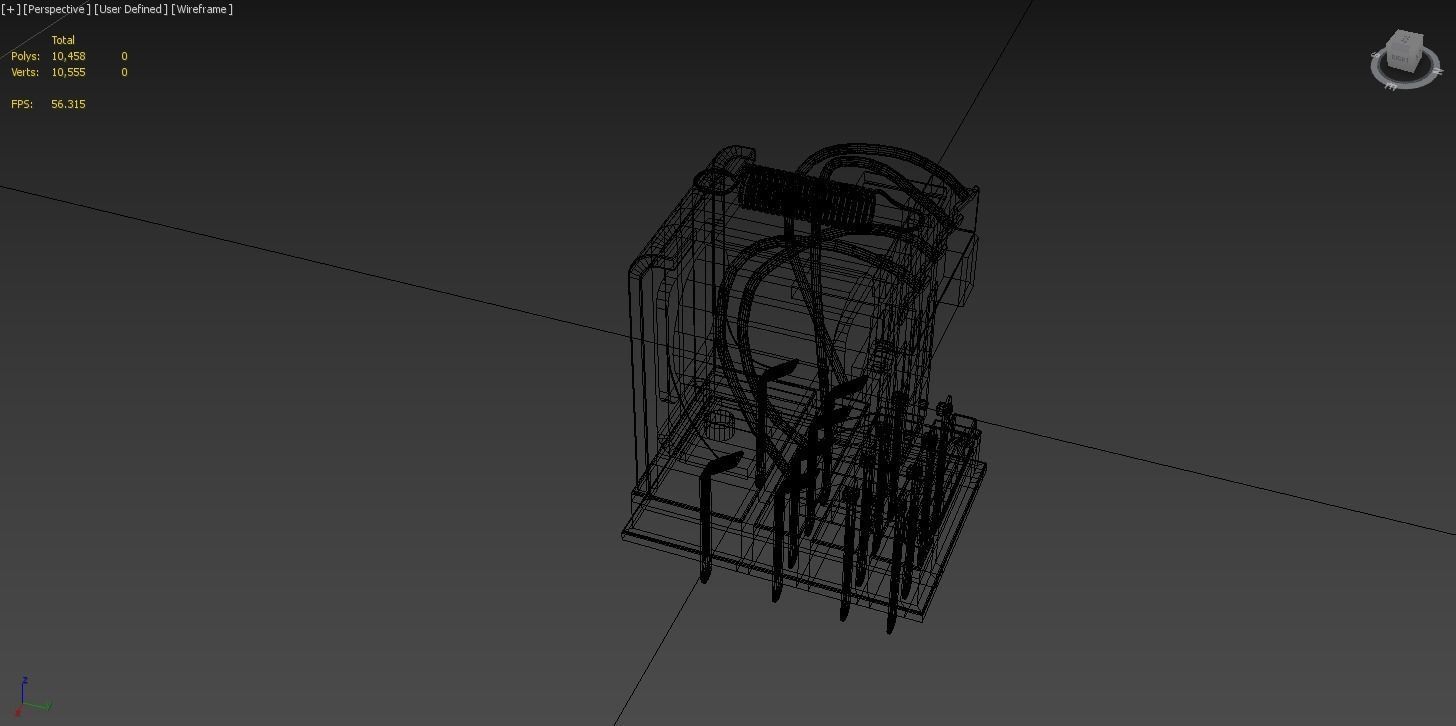Click the Polys total value 10,458

pos(69,56)
